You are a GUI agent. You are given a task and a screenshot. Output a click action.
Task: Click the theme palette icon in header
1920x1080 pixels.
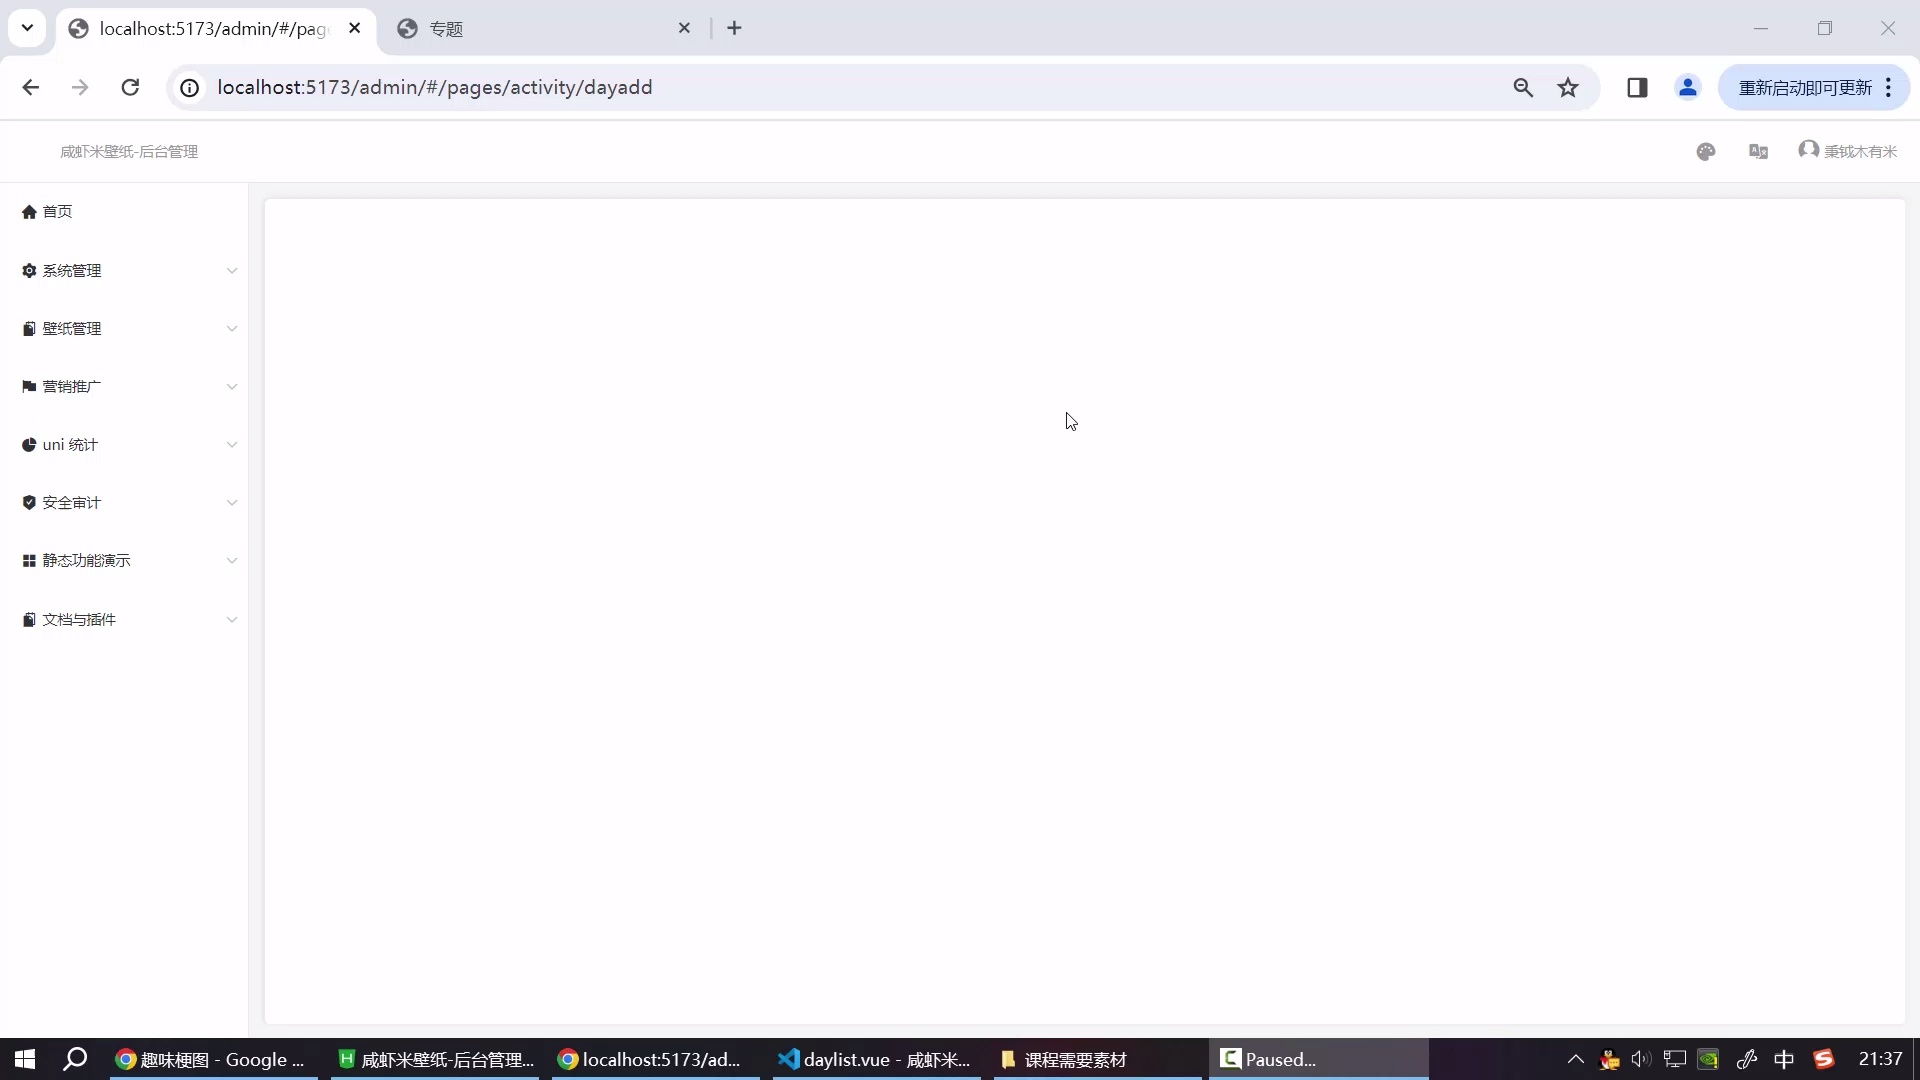coord(1706,151)
